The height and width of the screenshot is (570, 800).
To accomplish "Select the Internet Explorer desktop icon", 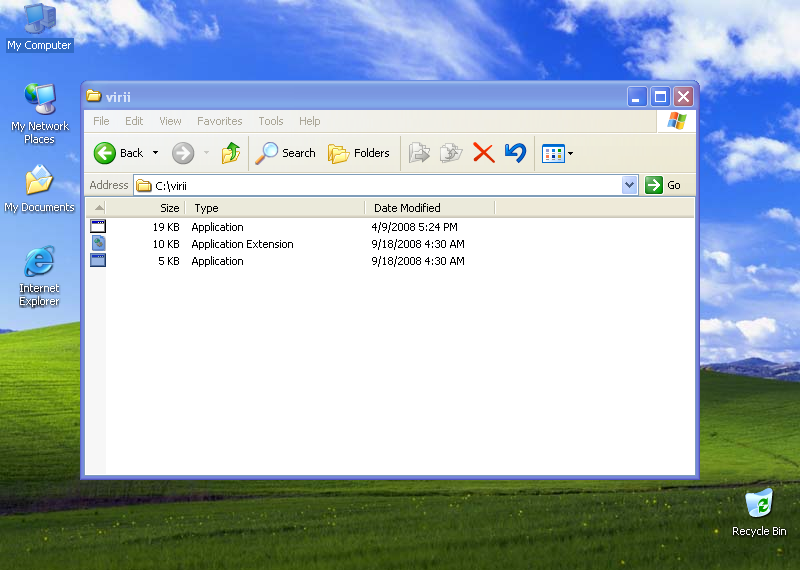I will click(39, 276).
